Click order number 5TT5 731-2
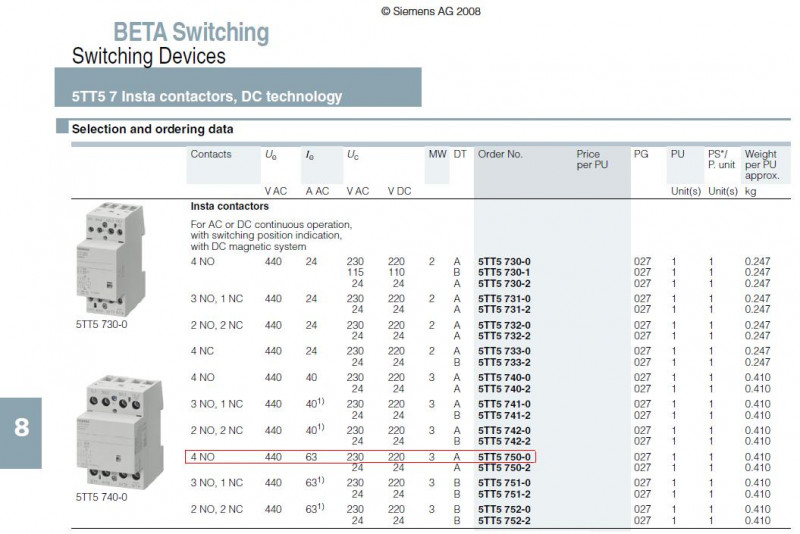This screenshot has width=800, height=534. (x=504, y=310)
